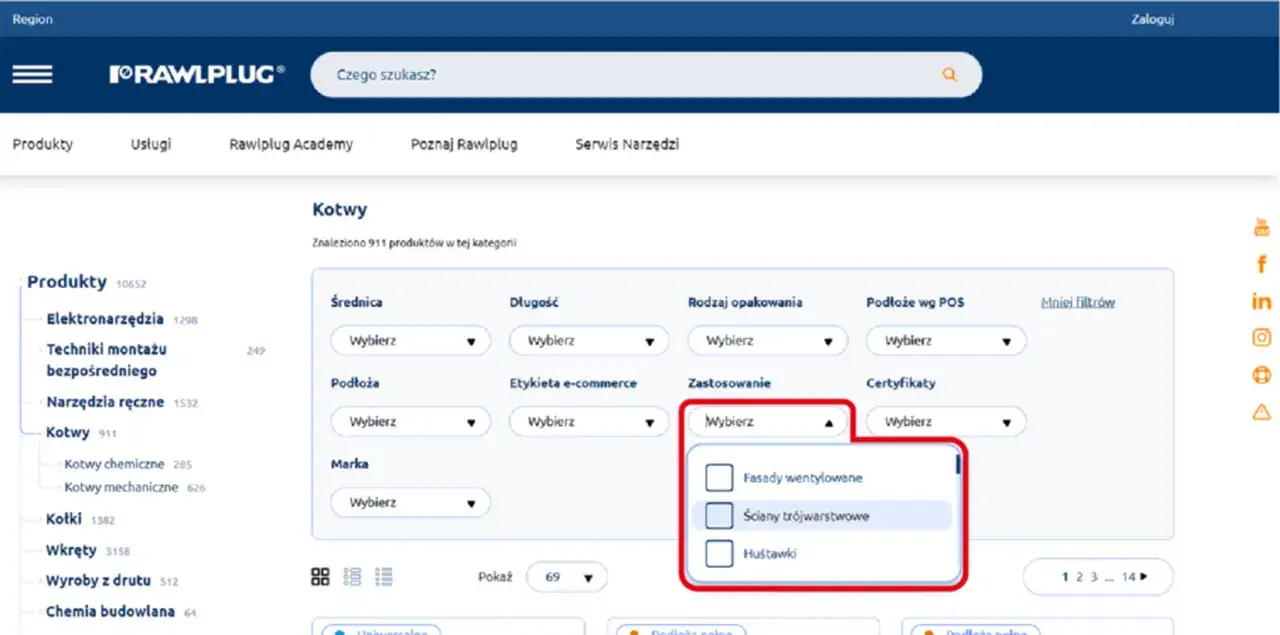The image size is (1280, 635).
Task: Switch to compact list view layout
Action: [x=384, y=577]
